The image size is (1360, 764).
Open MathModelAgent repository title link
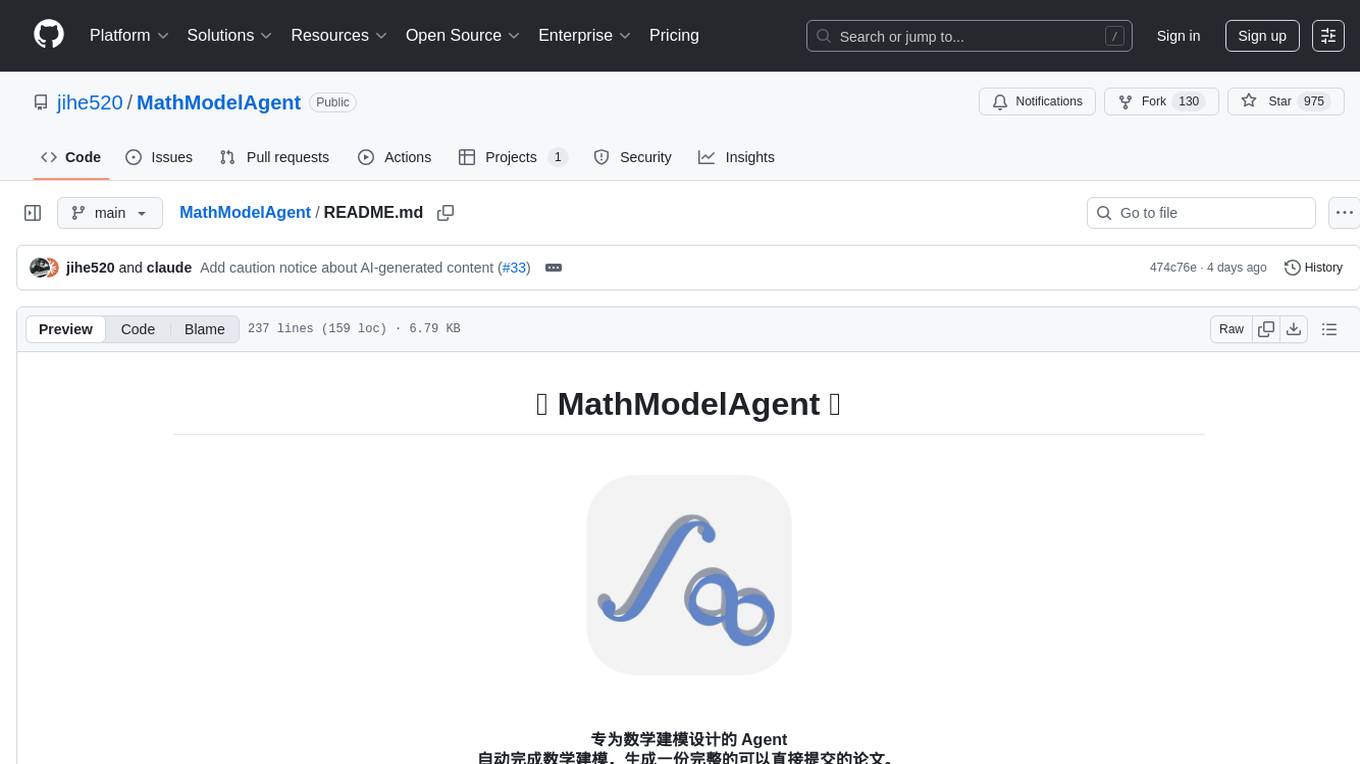[218, 102]
